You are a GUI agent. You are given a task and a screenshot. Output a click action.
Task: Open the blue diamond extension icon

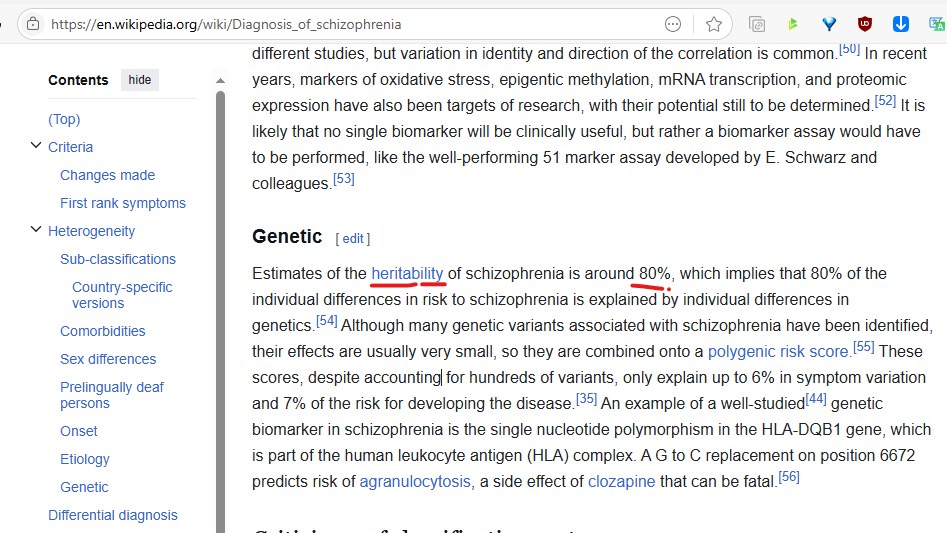[x=829, y=24]
